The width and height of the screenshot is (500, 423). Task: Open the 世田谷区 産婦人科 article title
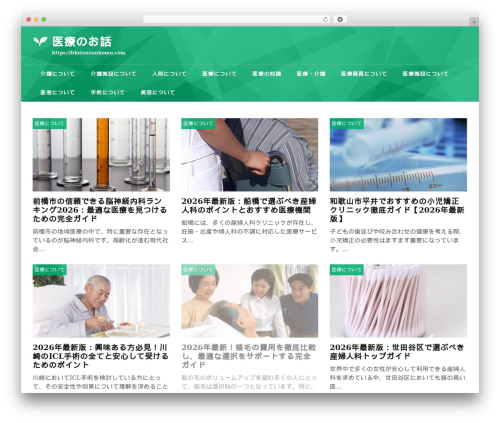(x=397, y=352)
